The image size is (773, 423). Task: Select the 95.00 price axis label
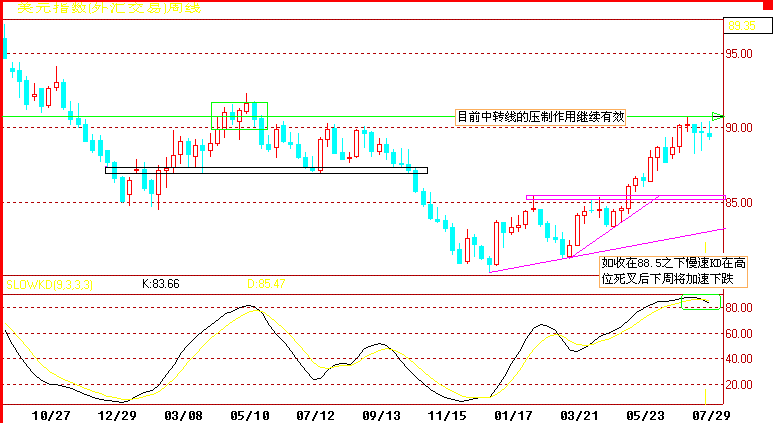pos(738,53)
